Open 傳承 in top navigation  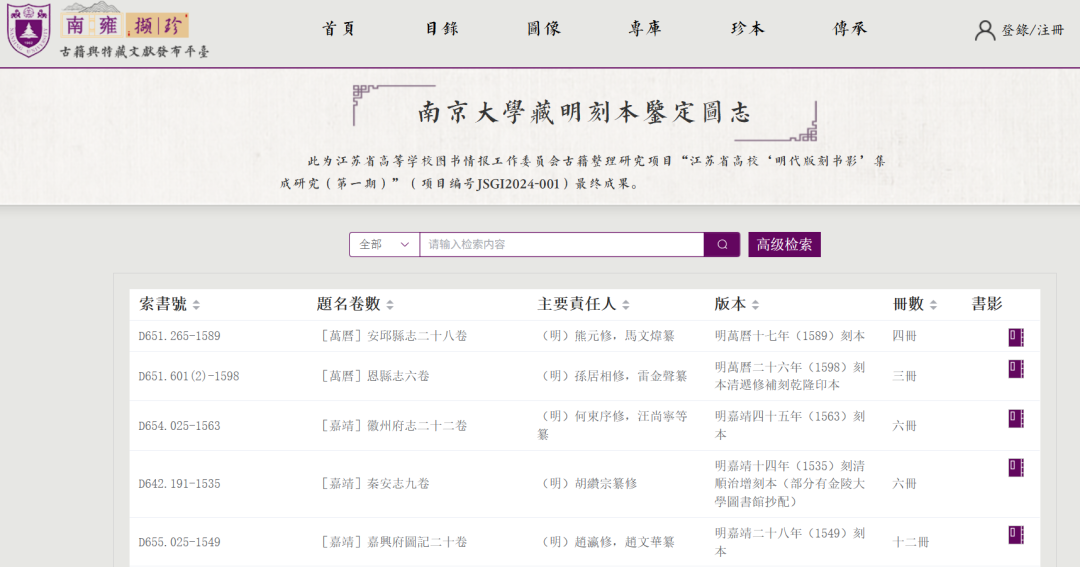tap(850, 28)
